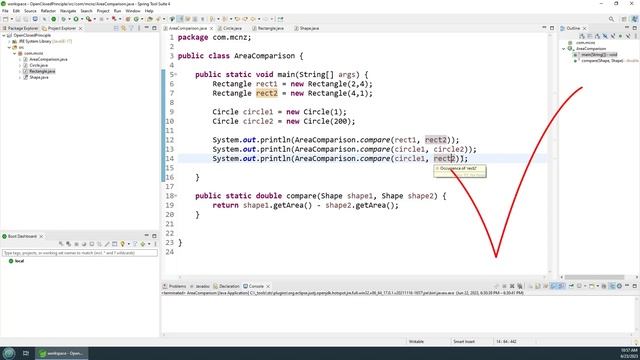Expand the Circle.java tree node
Viewport: 640px width, 360px height.
20,65
